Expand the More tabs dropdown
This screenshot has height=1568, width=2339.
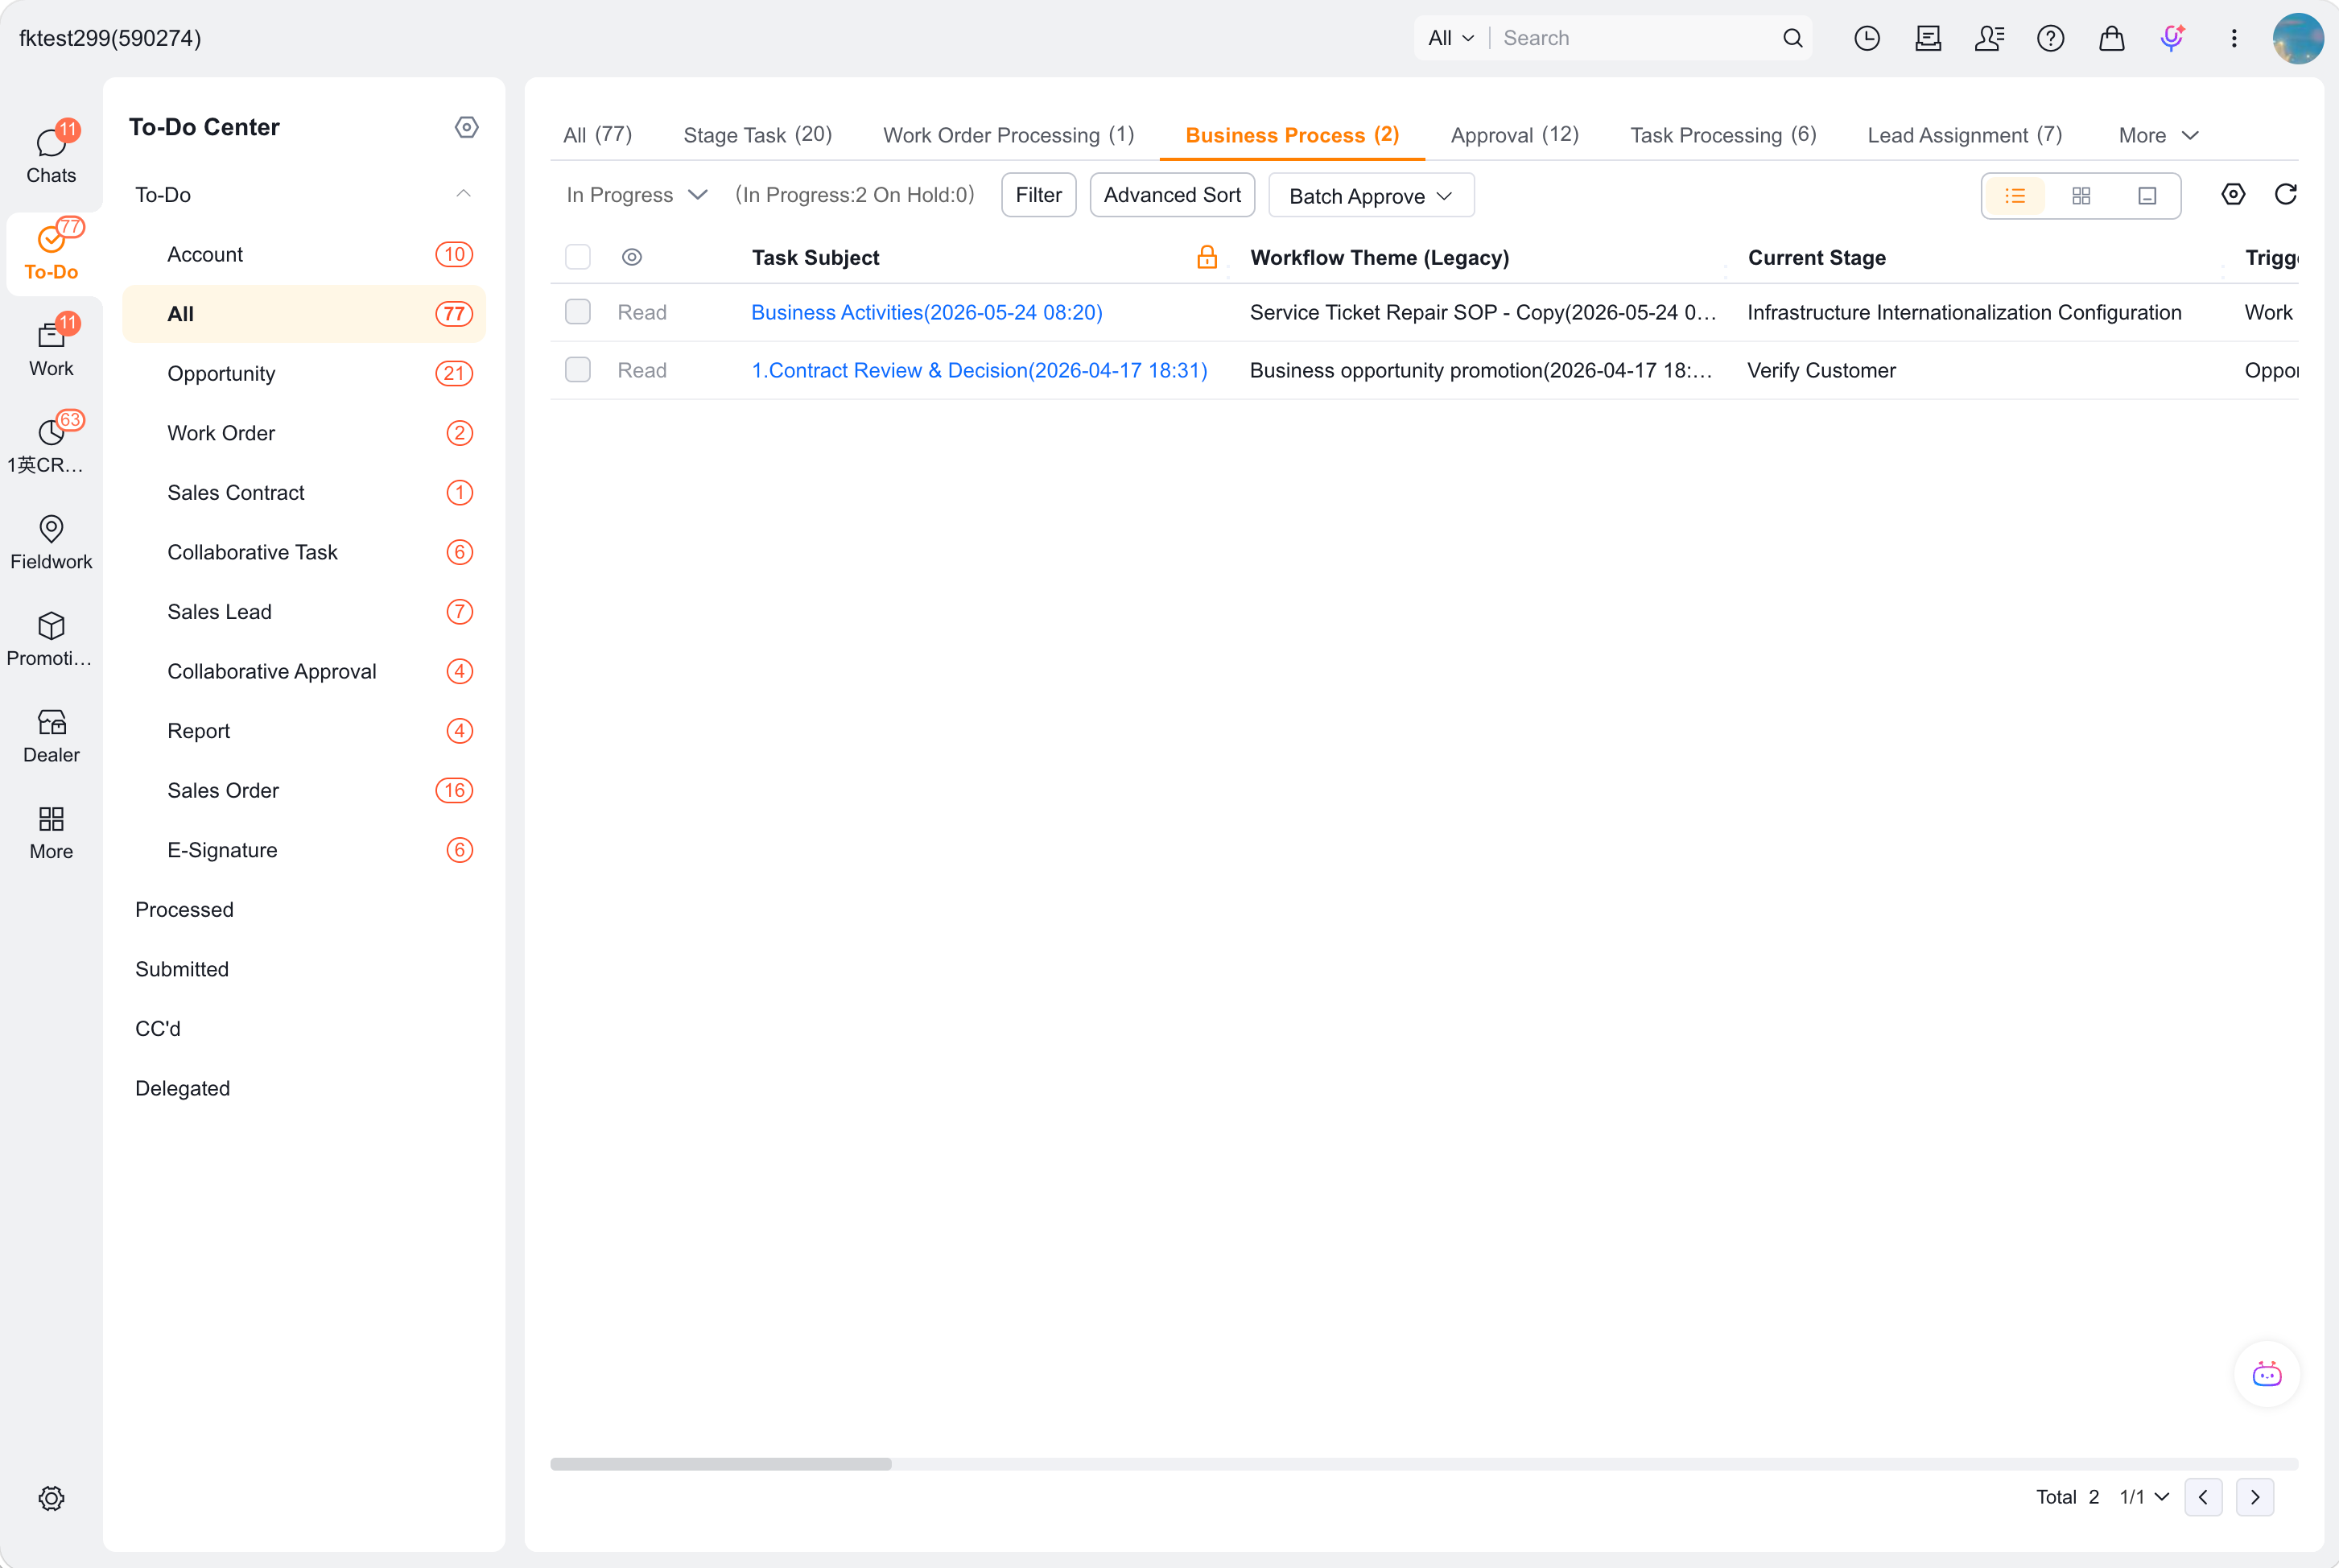(2157, 135)
